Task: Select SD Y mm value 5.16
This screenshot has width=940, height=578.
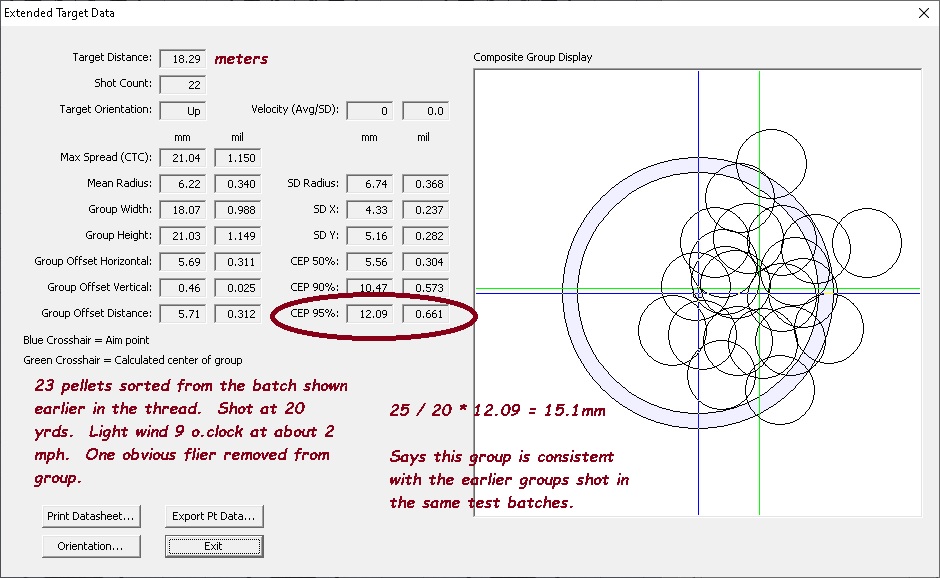Action: (x=370, y=236)
